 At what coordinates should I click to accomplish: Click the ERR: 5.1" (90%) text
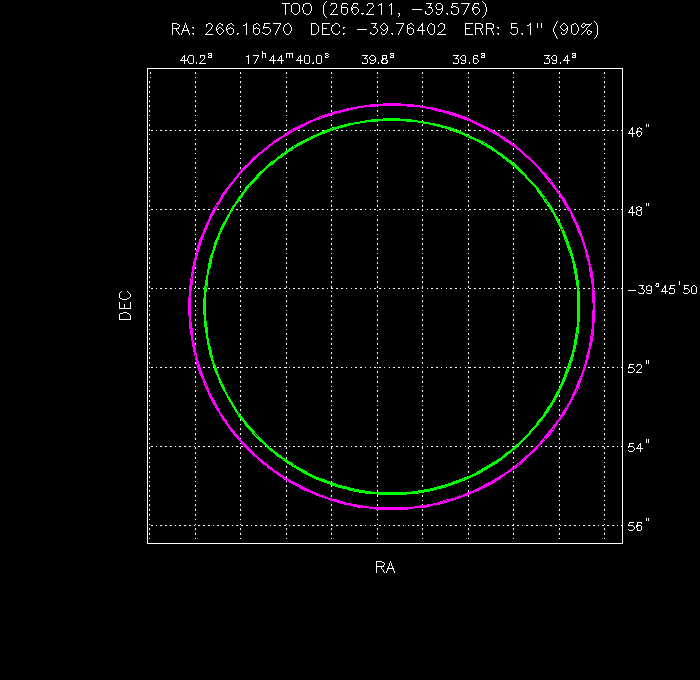[531, 29]
